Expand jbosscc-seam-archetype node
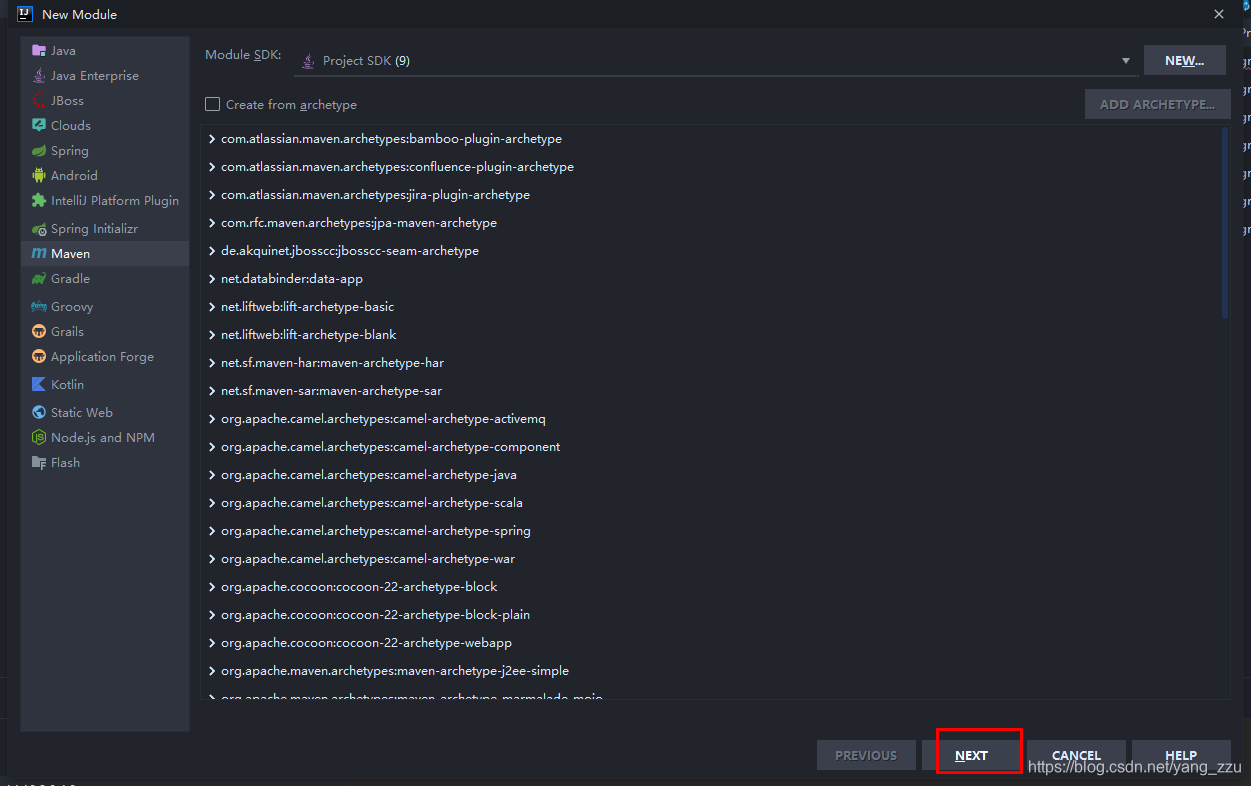Screen dimensions: 1251x786 point(212,251)
